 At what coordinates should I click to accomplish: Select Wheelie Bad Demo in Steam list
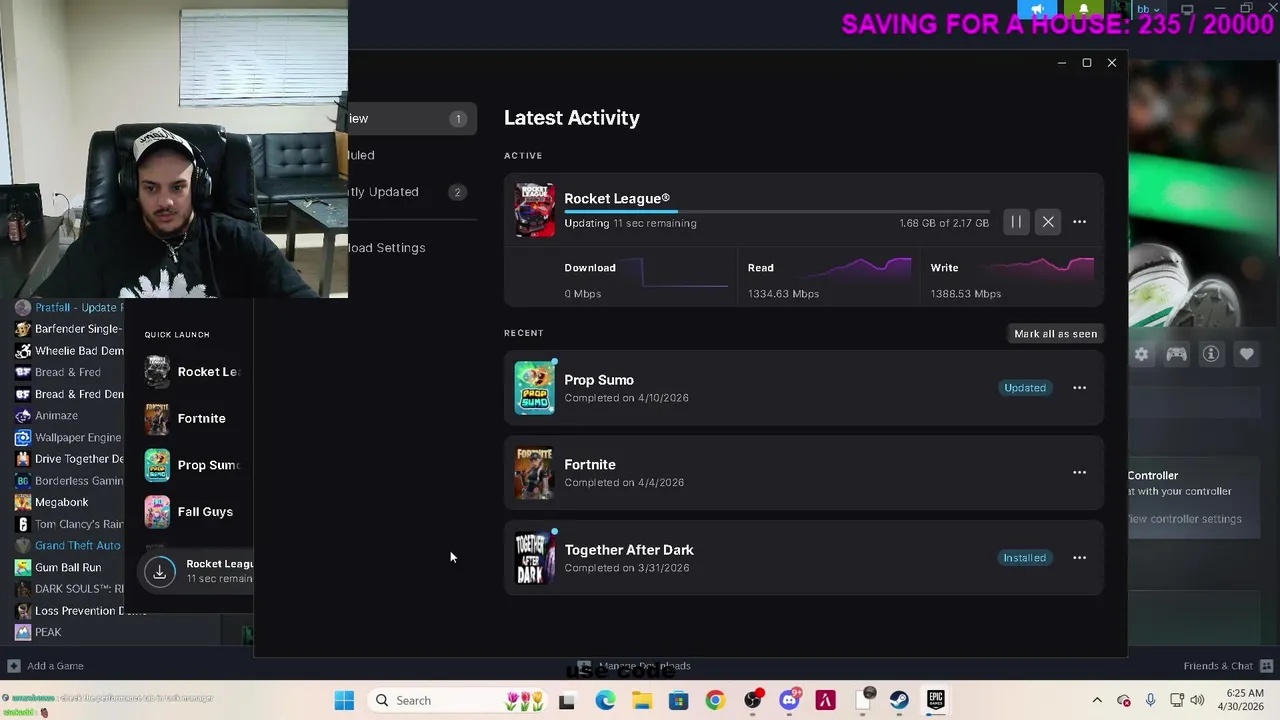coord(68,351)
